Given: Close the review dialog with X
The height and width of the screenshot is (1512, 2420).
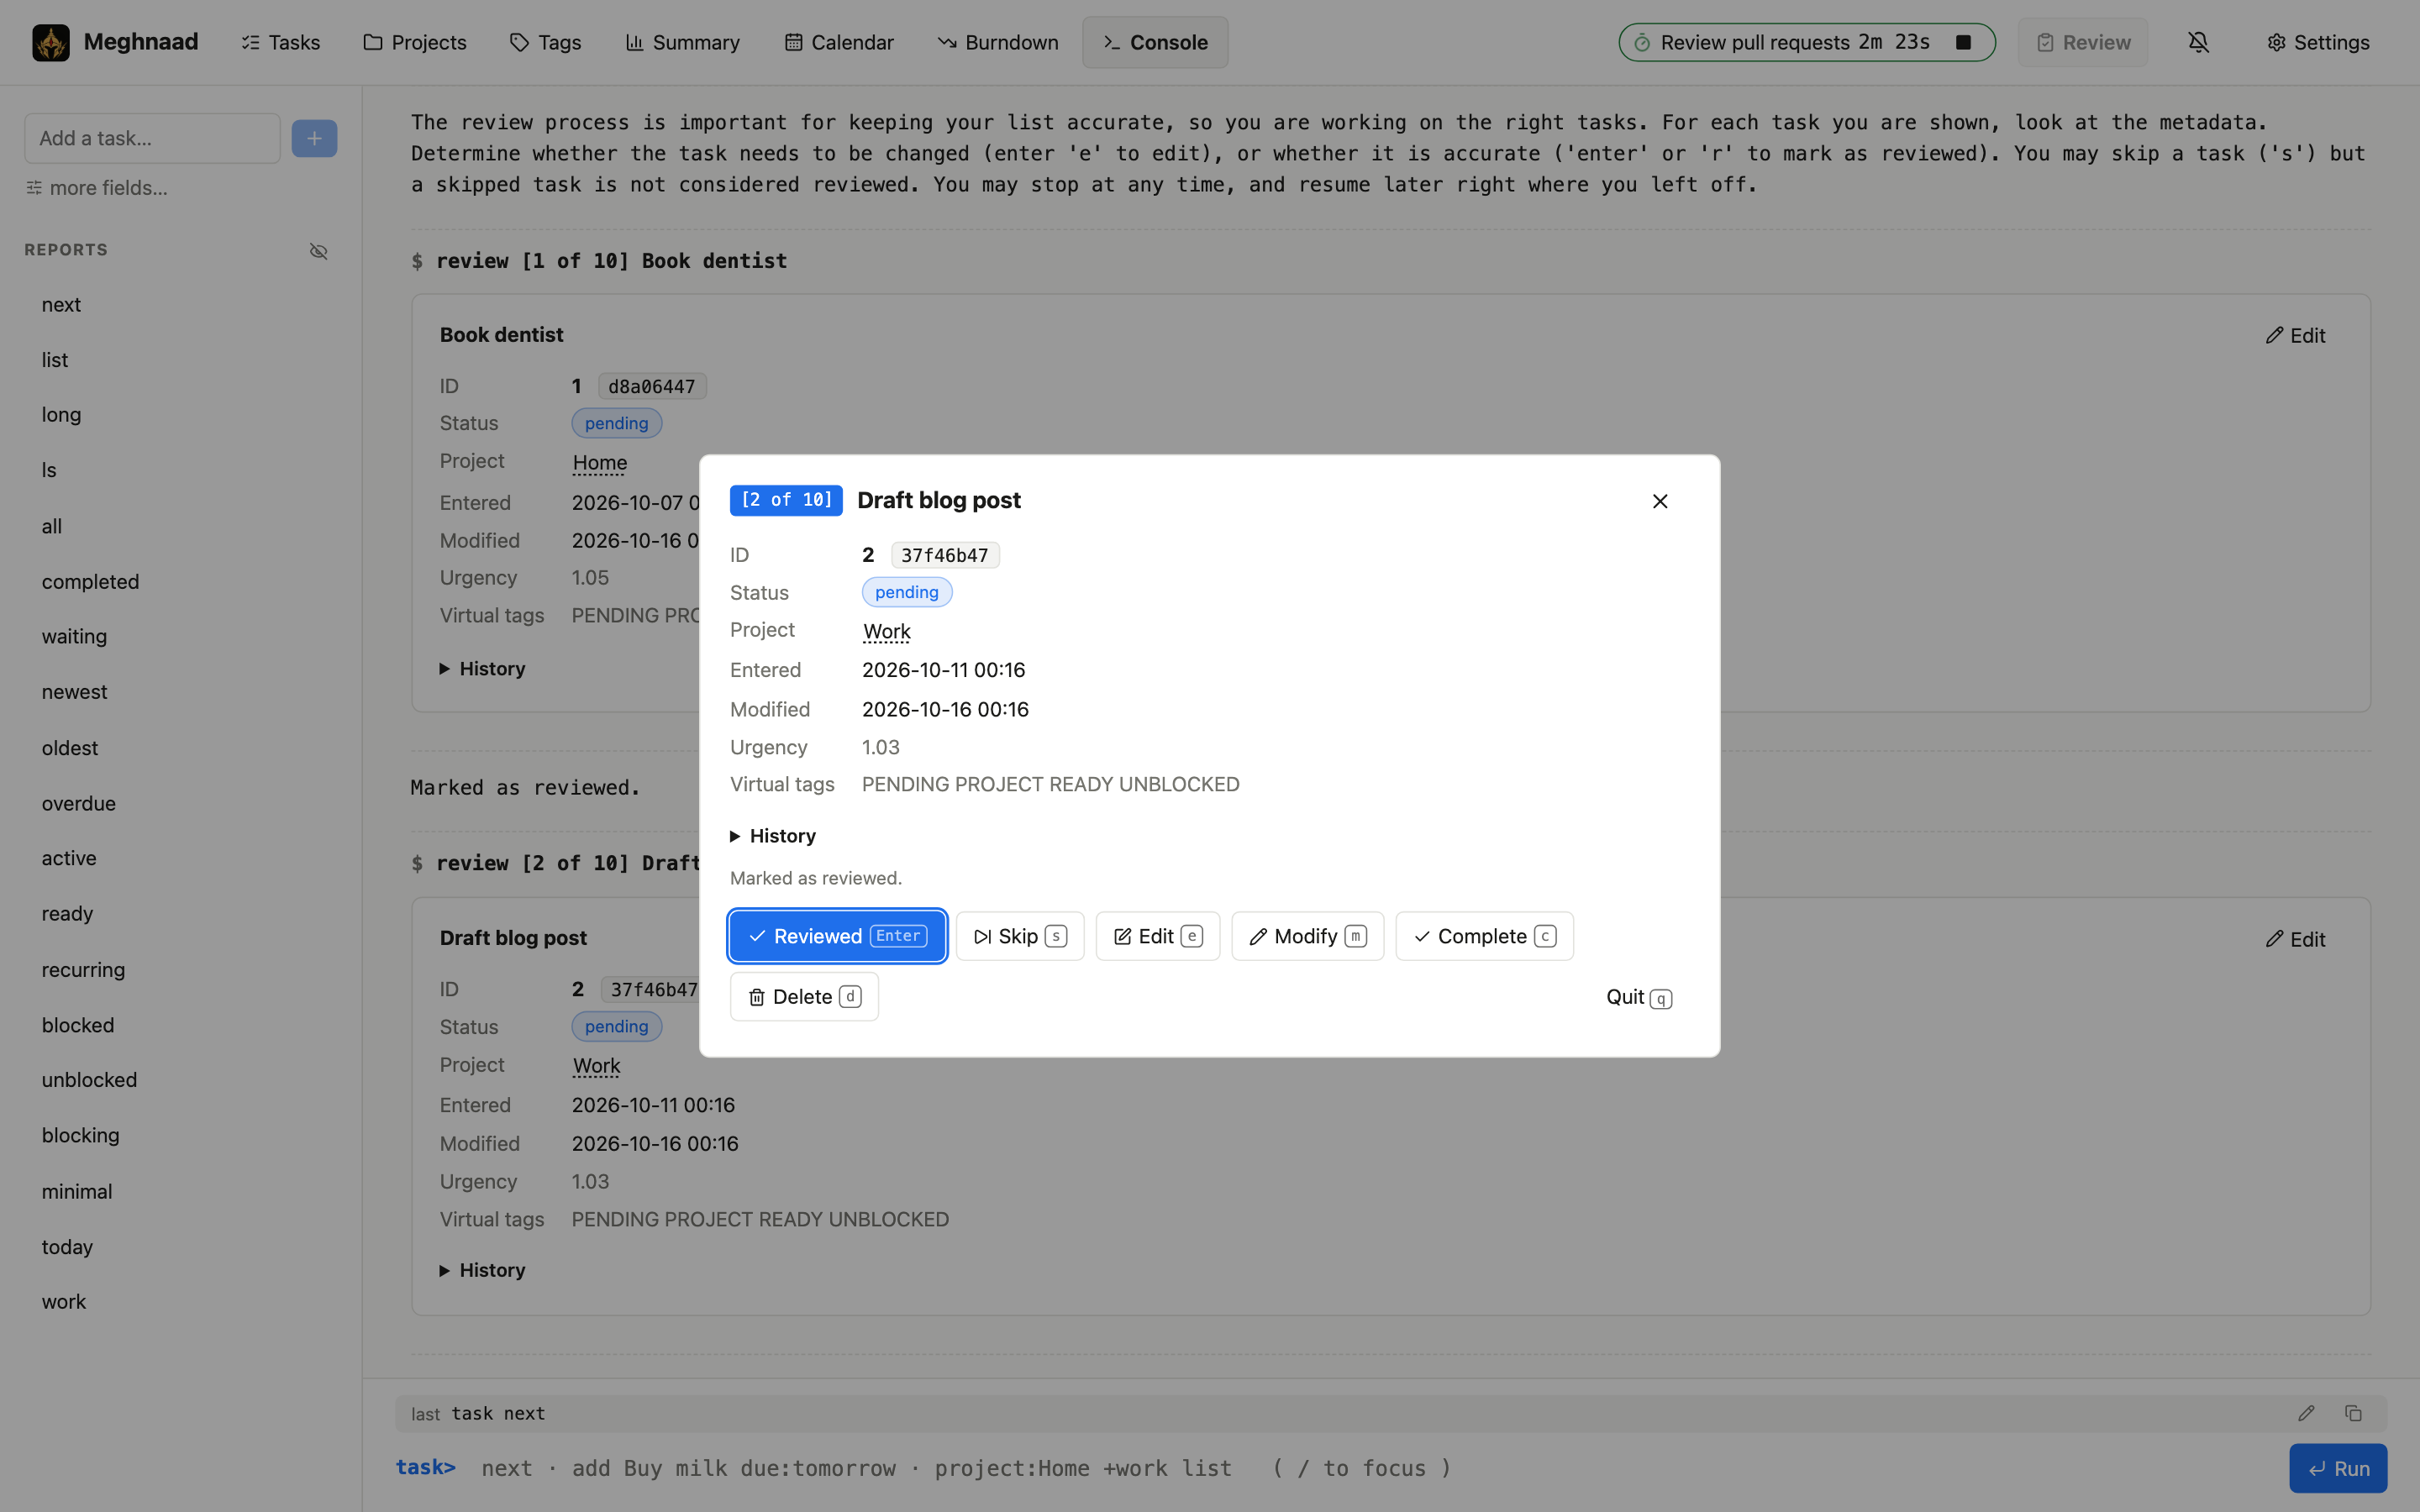Looking at the screenshot, I should (x=1660, y=501).
